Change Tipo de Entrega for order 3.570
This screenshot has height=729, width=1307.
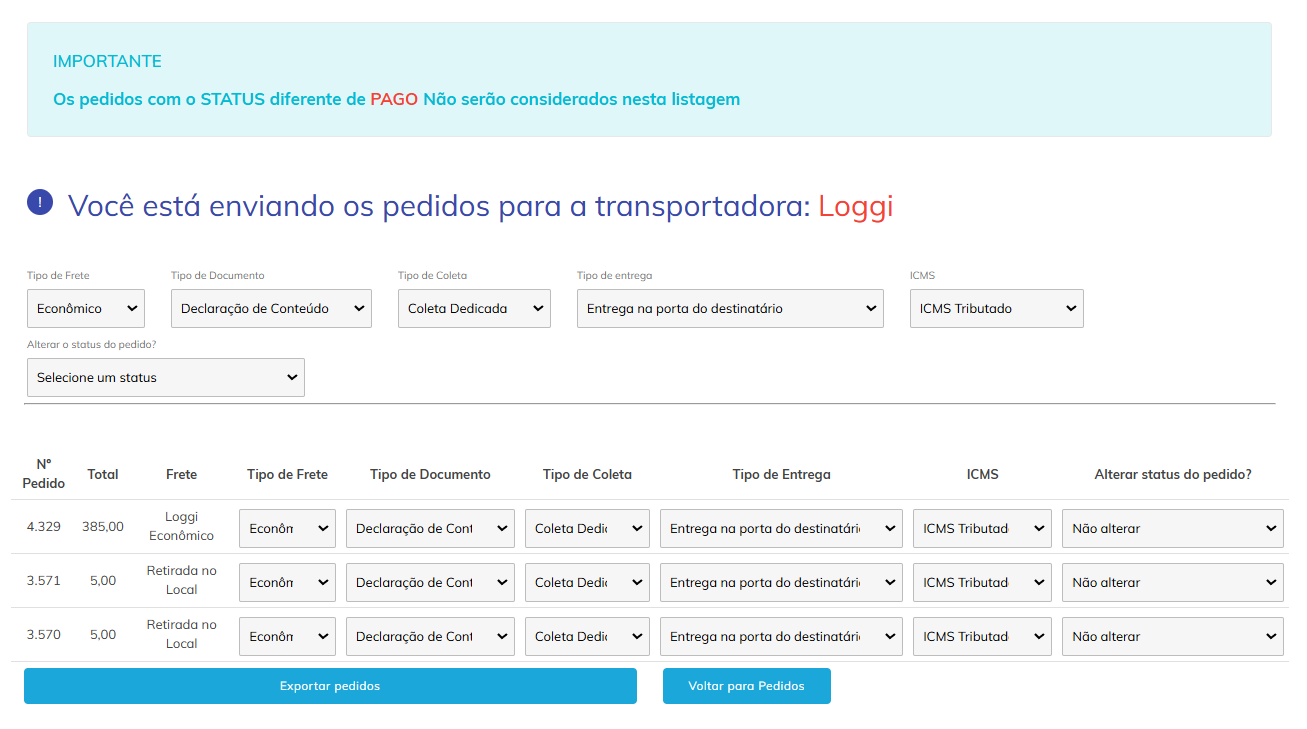pyautogui.click(x=781, y=636)
